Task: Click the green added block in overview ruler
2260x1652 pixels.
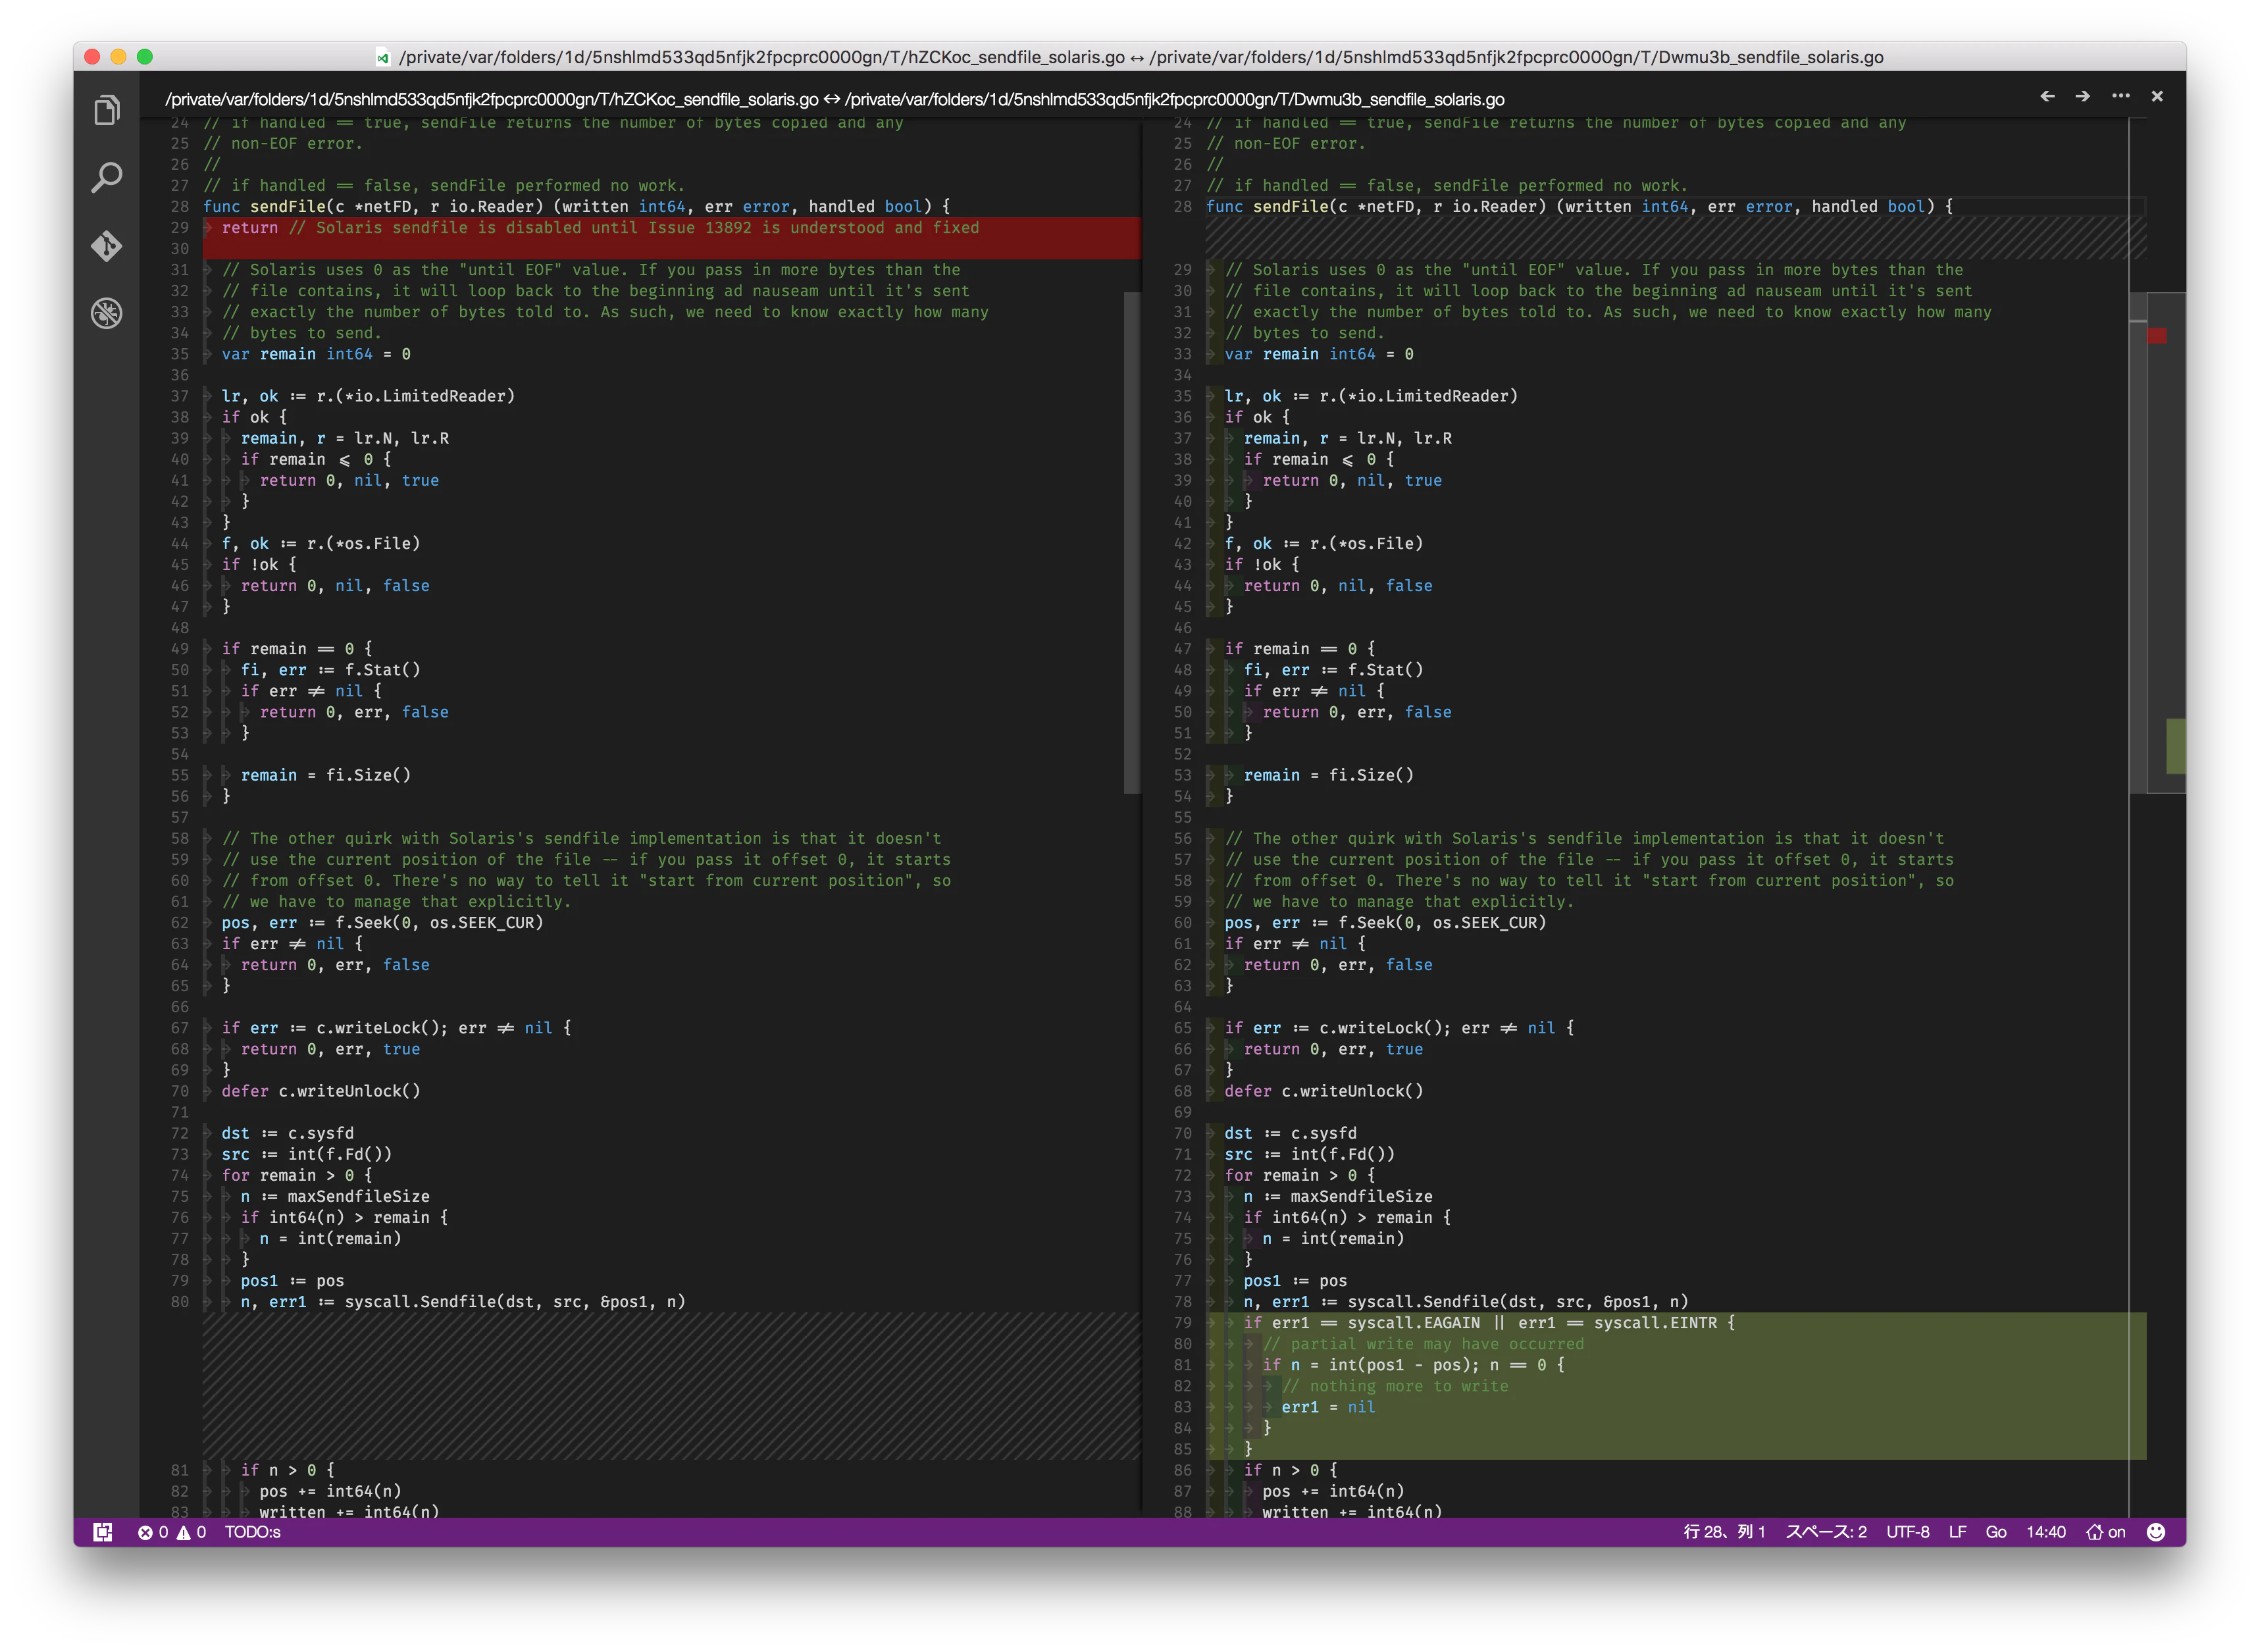Action: (x=2175, y=746)
